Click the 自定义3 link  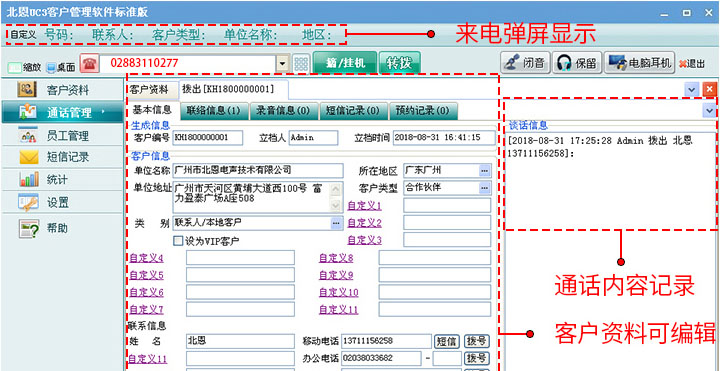365,240
